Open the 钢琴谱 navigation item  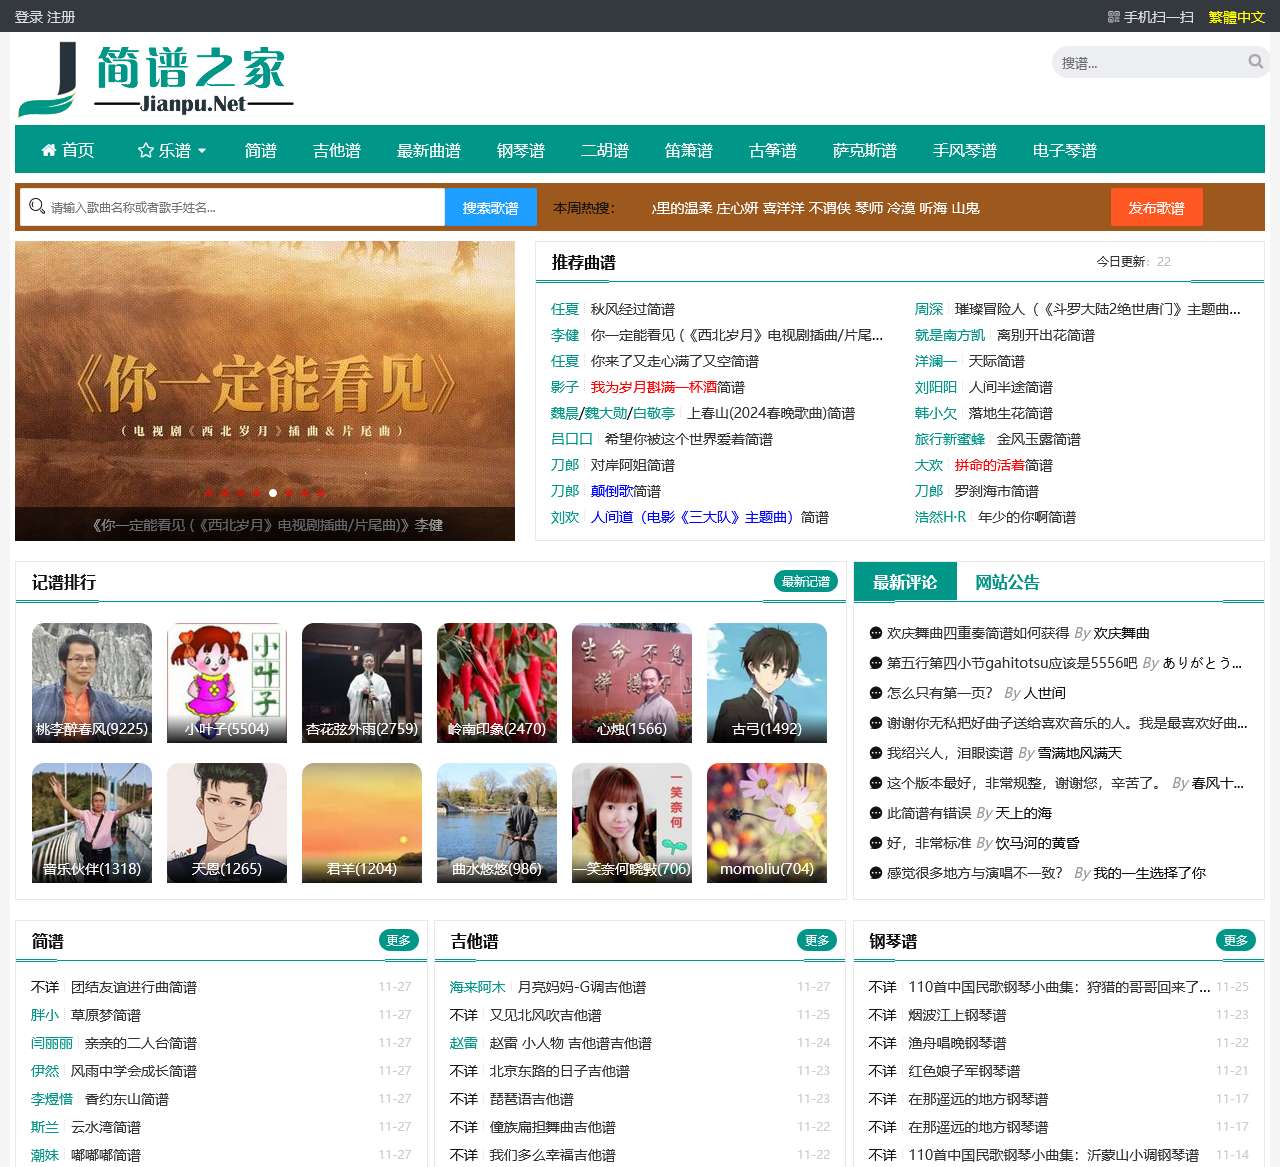(521, 150)
